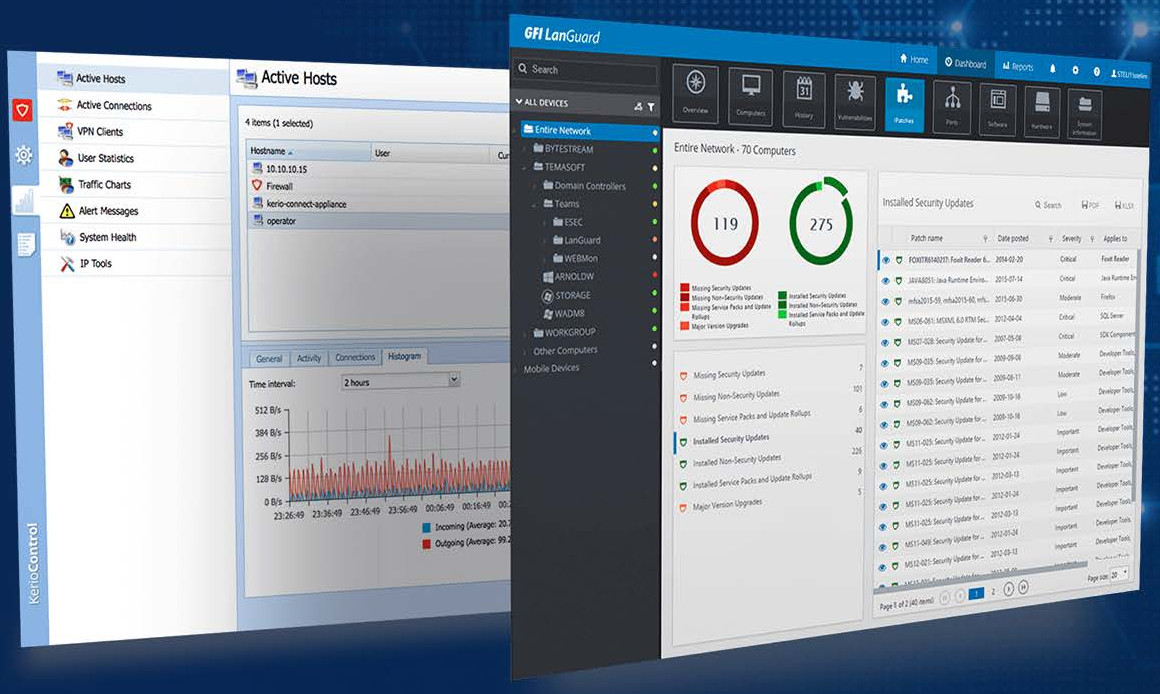The image size is (1160, 694).
Task: Switch to the General tab in Kerio
Action: coord(269,358)
